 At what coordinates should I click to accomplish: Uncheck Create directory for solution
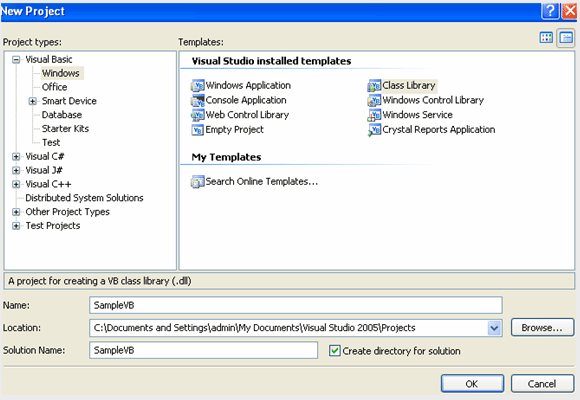point(334,350)
